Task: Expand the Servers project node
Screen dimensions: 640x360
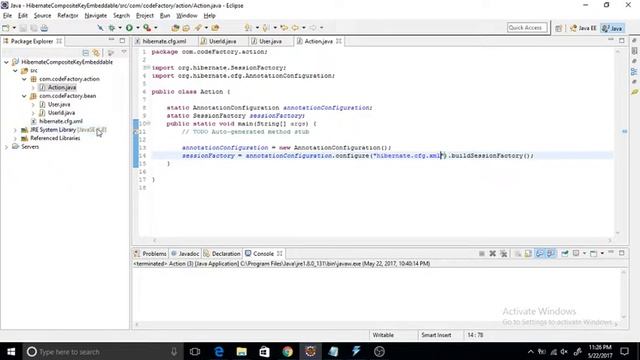Action: [7, 147]
